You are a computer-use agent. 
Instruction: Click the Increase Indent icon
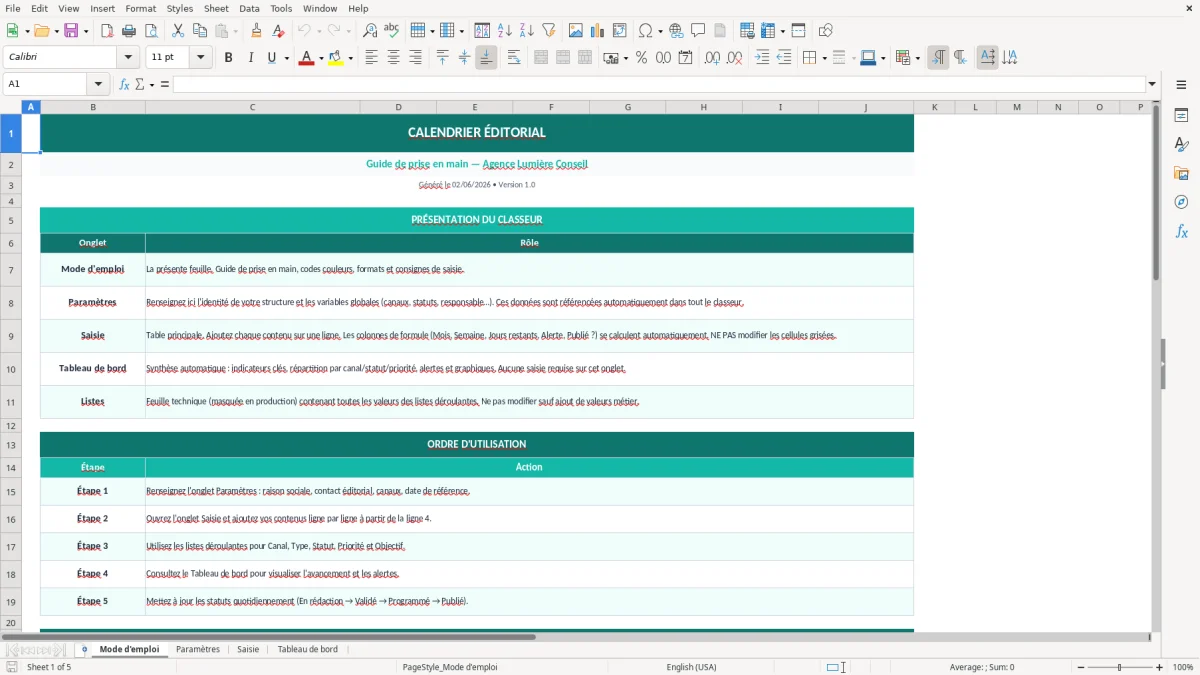[x=762, y=58]
